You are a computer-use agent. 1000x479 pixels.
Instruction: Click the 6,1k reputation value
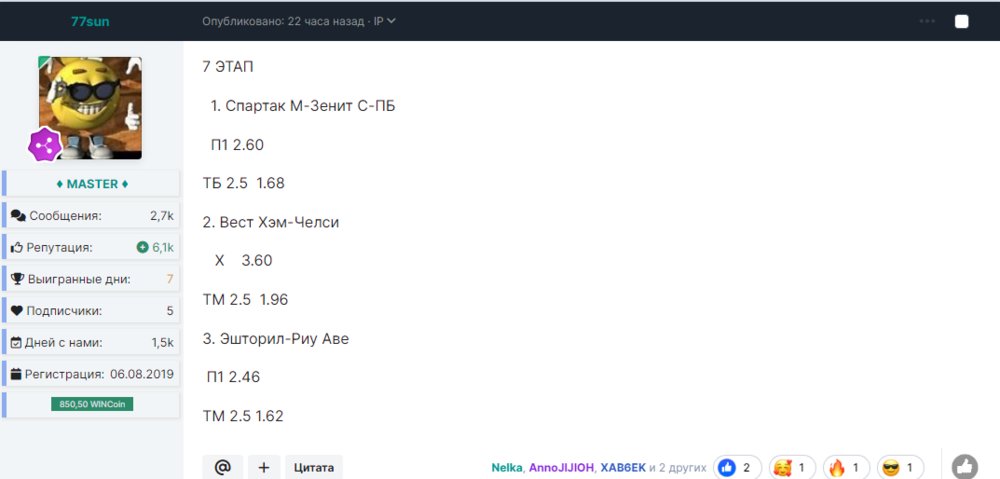click(x=162, y=247)
